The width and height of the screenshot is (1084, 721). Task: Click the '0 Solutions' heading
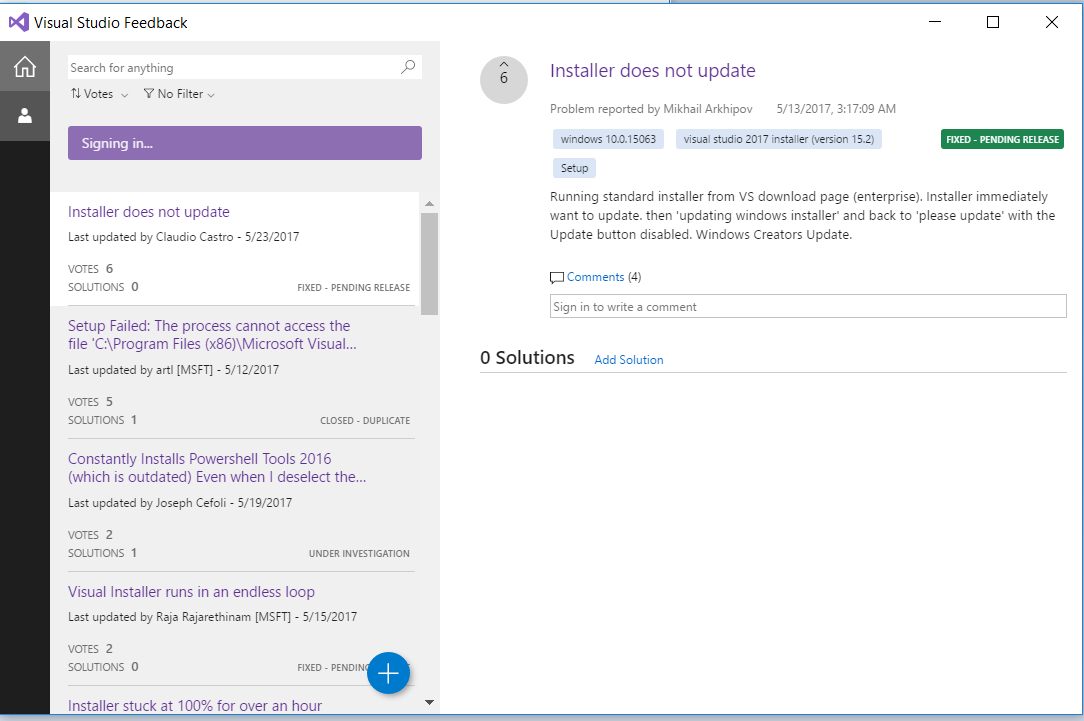click(527, 357)
